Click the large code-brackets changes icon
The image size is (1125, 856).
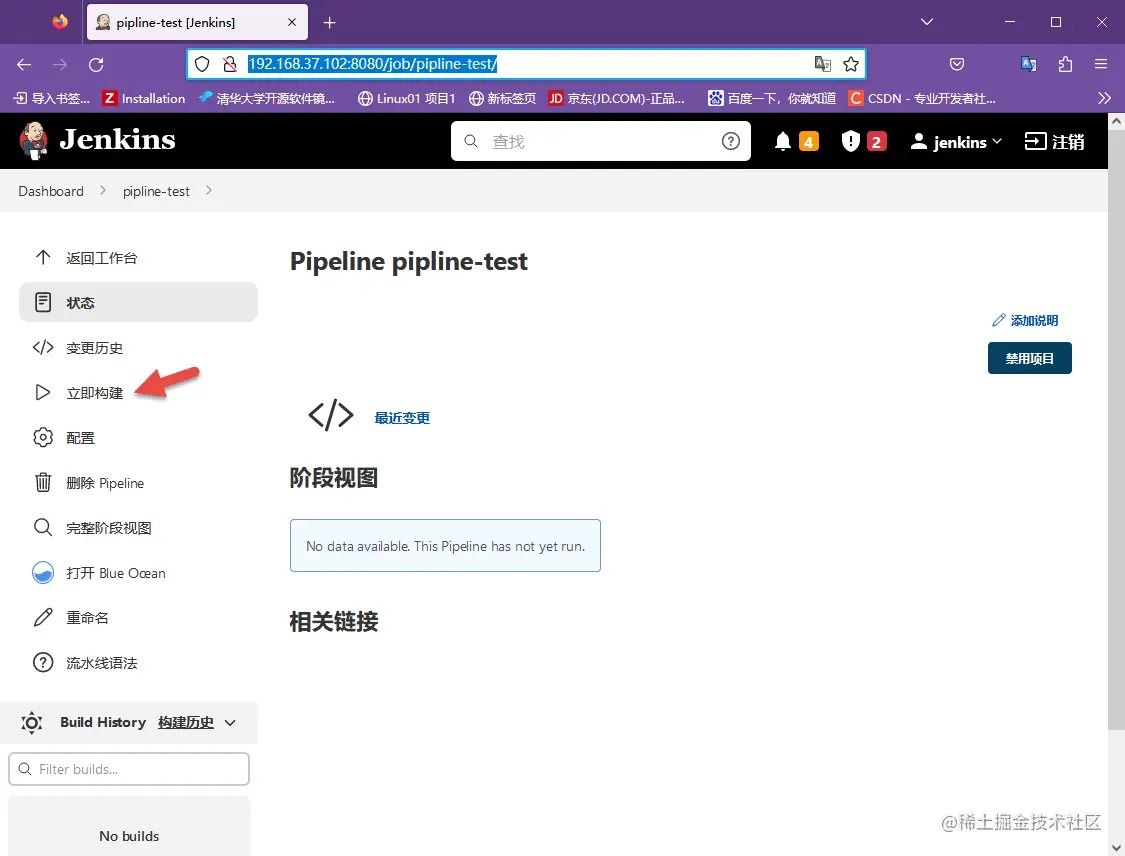tap(331, 415)
